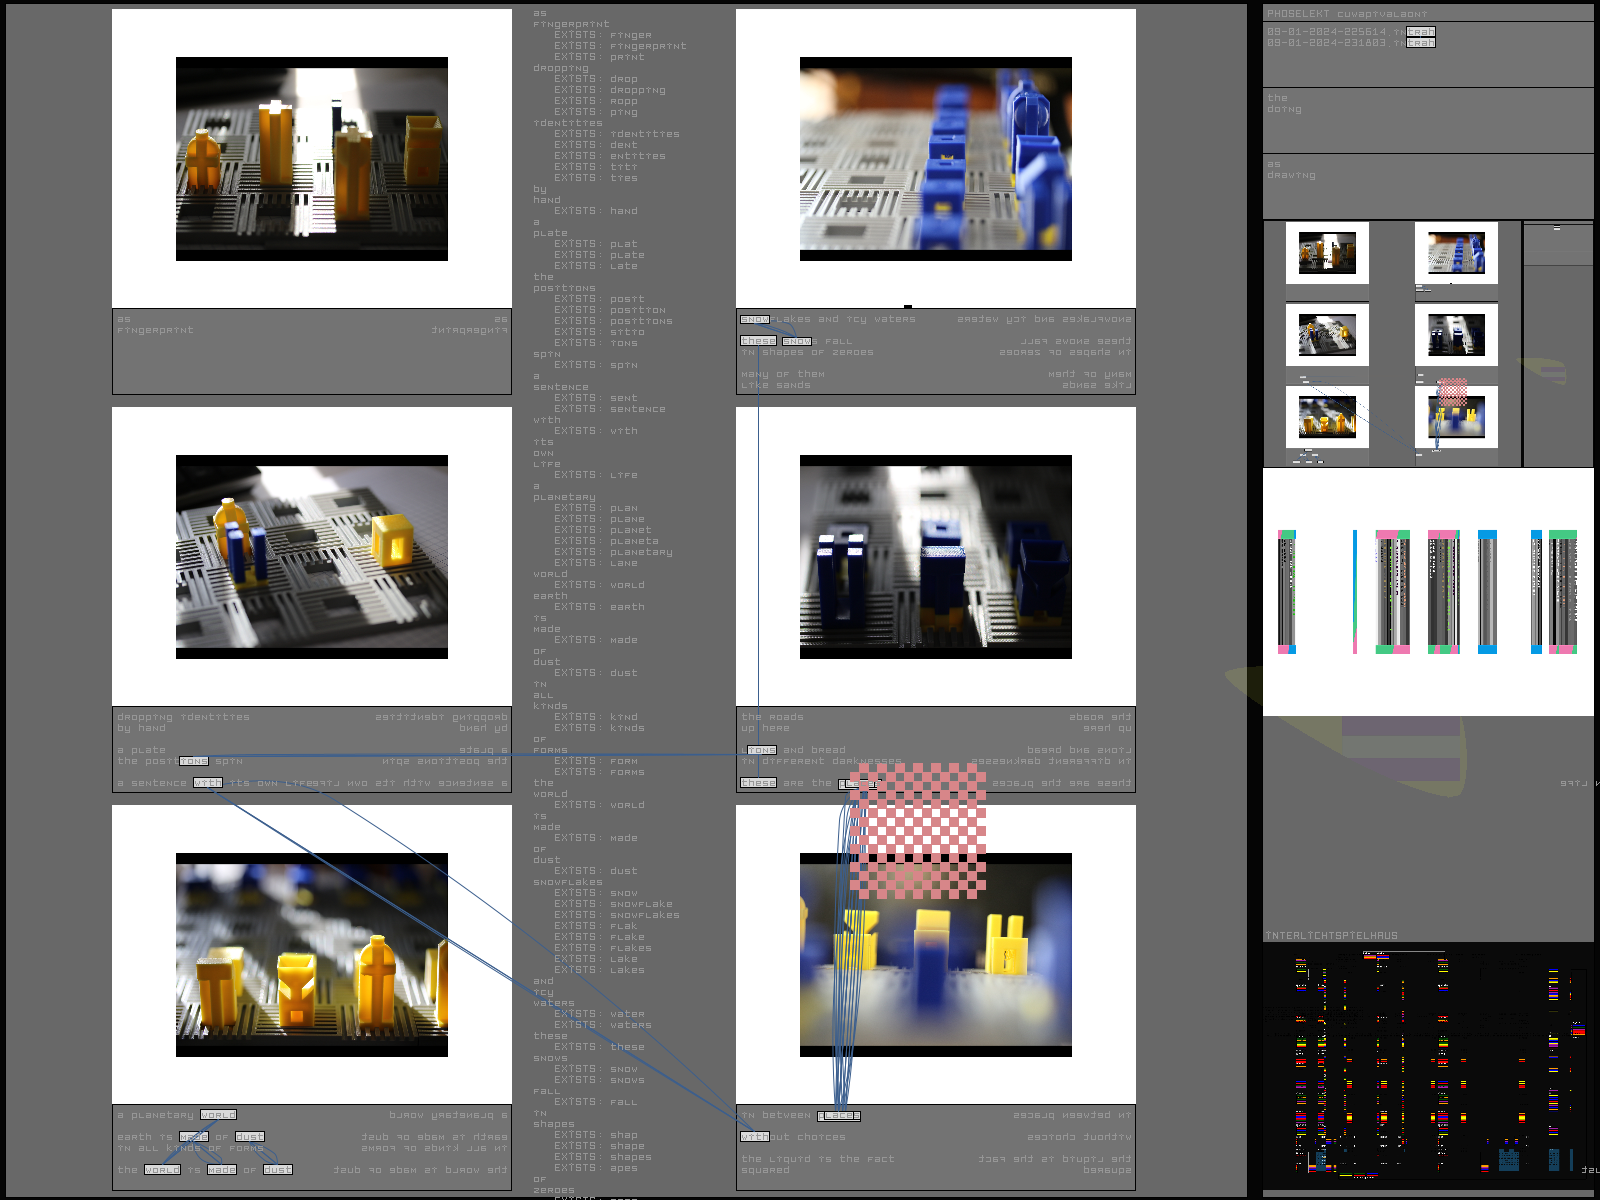Click the 'as drawing' text panel
This screenshot has width=1600, height=1200.
(x=1427, y=185)
